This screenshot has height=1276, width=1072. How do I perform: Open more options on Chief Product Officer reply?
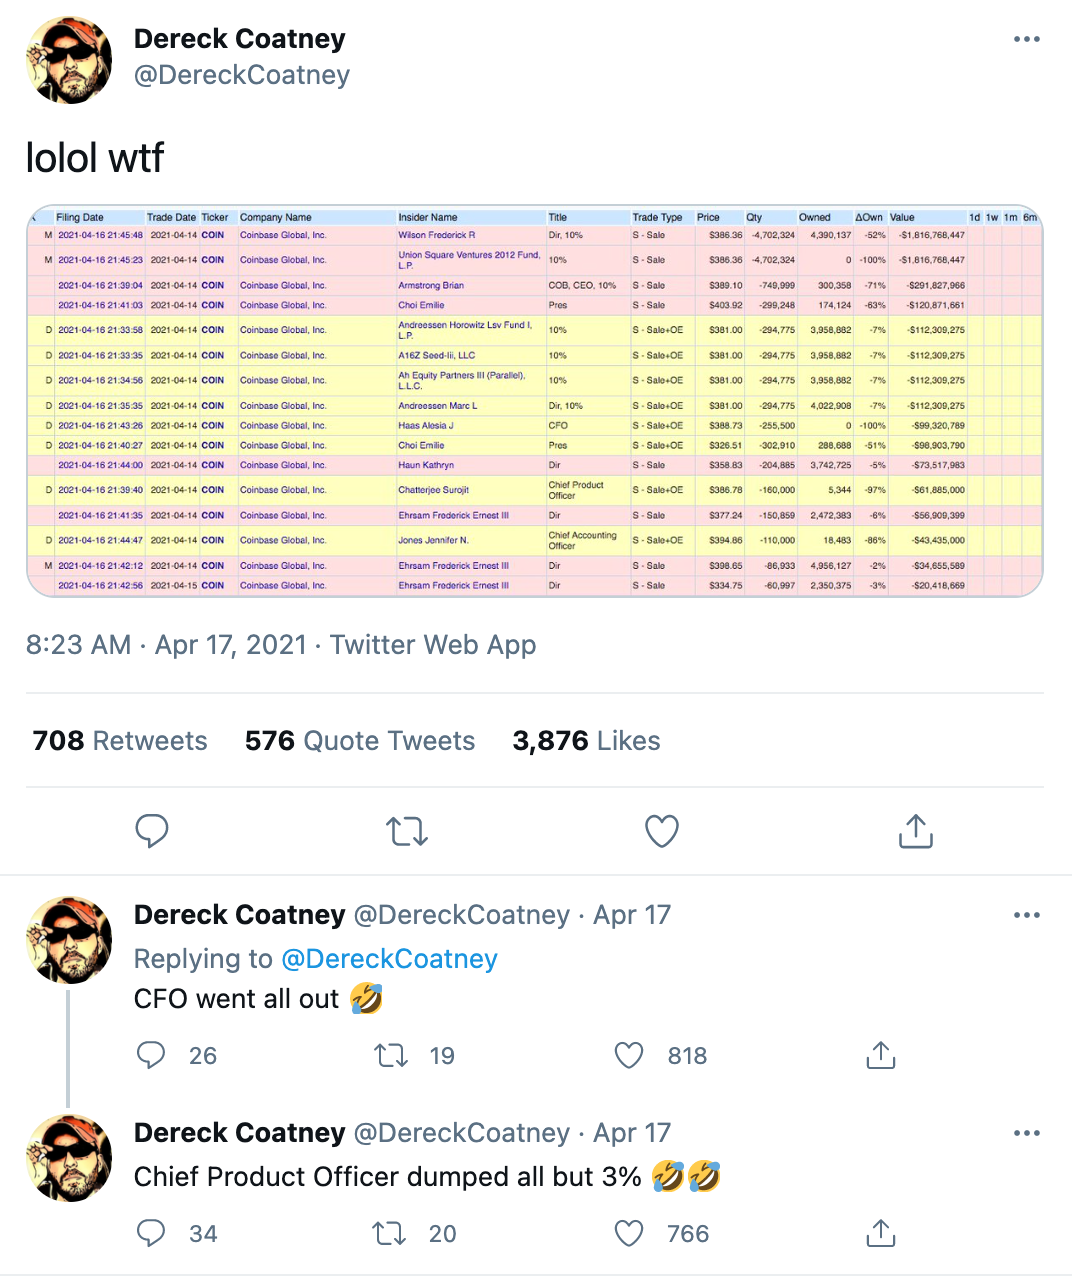pyautogui.click(x=1027, y=1132)
